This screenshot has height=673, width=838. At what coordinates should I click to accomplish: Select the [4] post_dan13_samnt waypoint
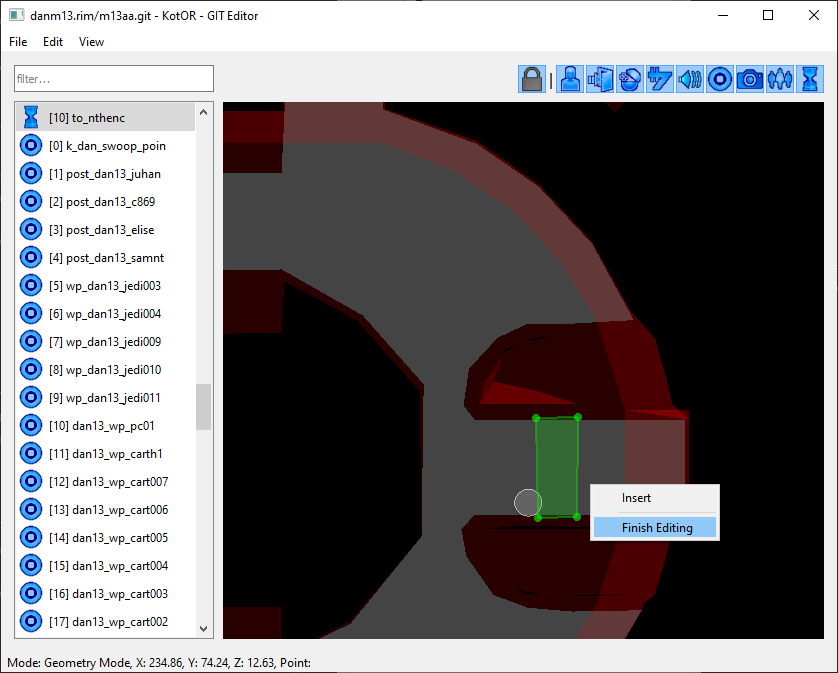[105, 258]
